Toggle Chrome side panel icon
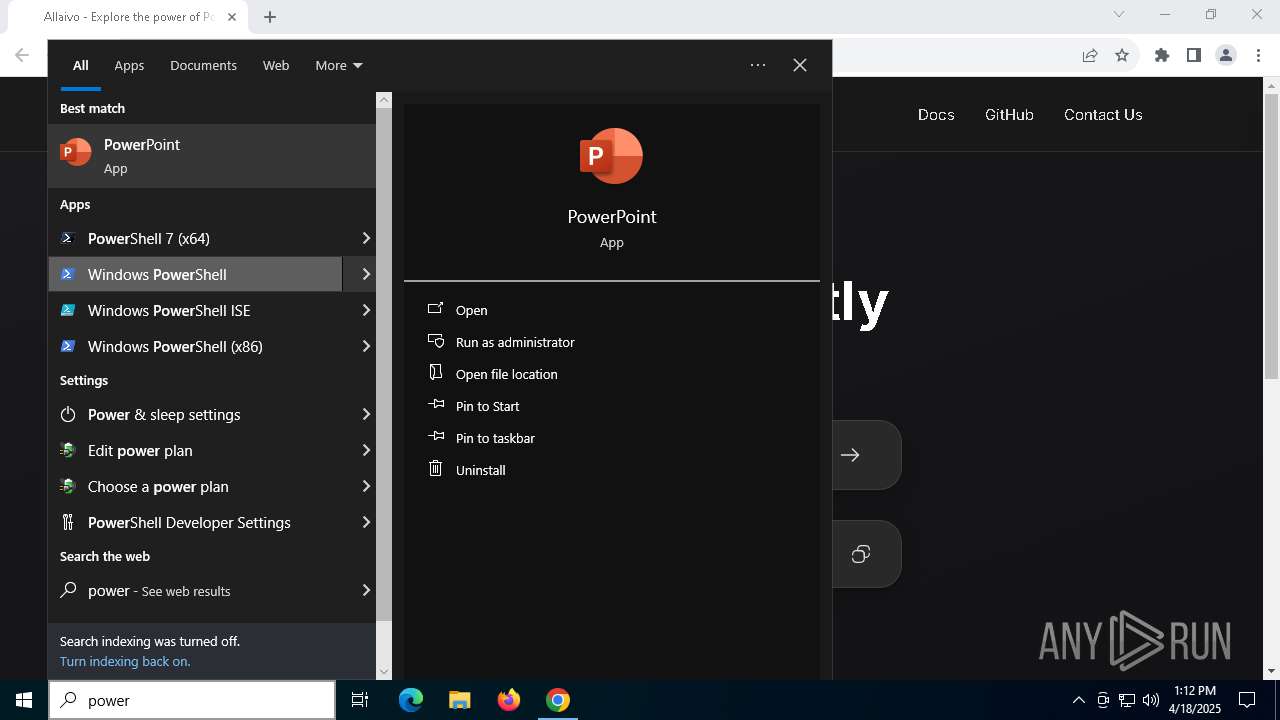1280x720 pixels. pyautogui.click(x=1194, y=55)
